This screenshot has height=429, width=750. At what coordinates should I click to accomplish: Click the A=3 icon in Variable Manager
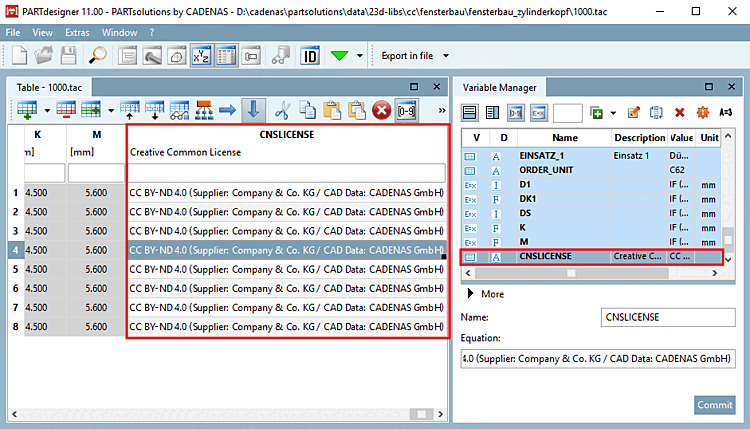726,112
